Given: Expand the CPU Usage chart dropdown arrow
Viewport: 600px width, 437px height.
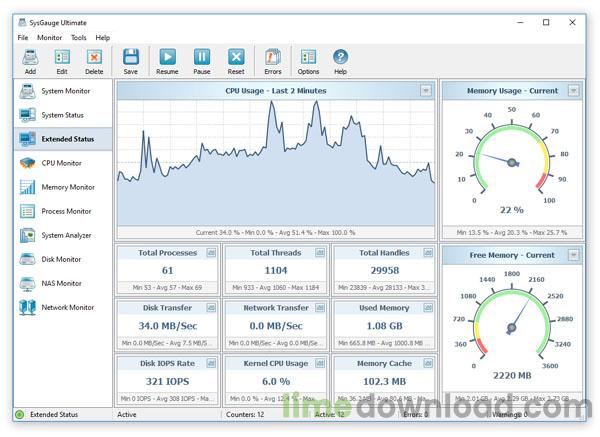Looking at the screenshot, I should point(426,91).
